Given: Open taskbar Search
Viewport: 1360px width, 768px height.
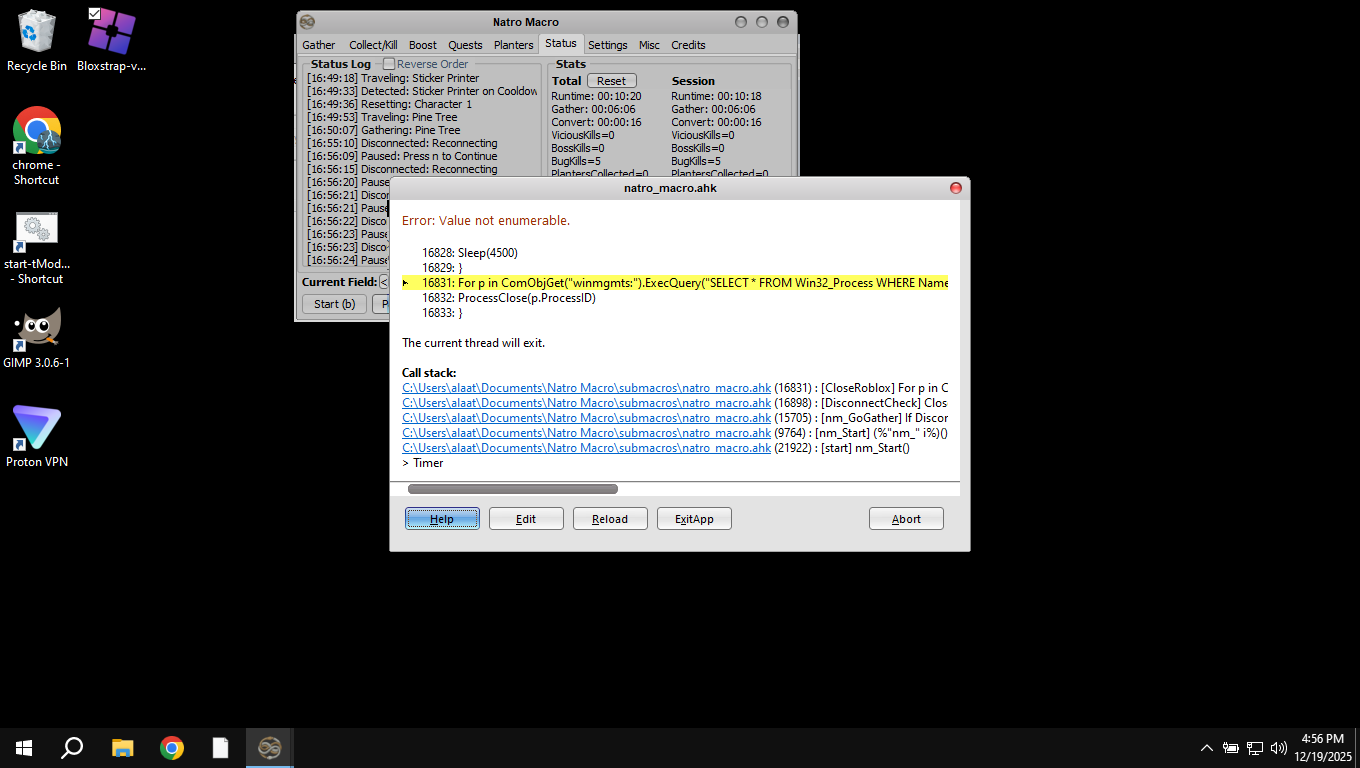Looking at the screenshot, I should click(x=72, y=748).
